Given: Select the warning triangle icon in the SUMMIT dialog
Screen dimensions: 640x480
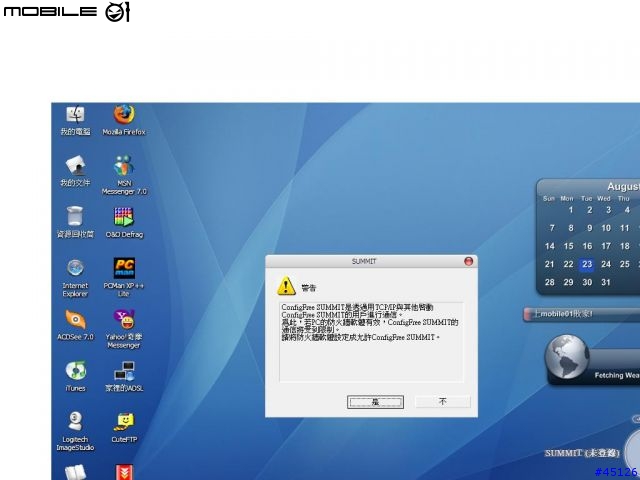Looking at the screenshot, I should pyautogui.click(x=286, y=286).
